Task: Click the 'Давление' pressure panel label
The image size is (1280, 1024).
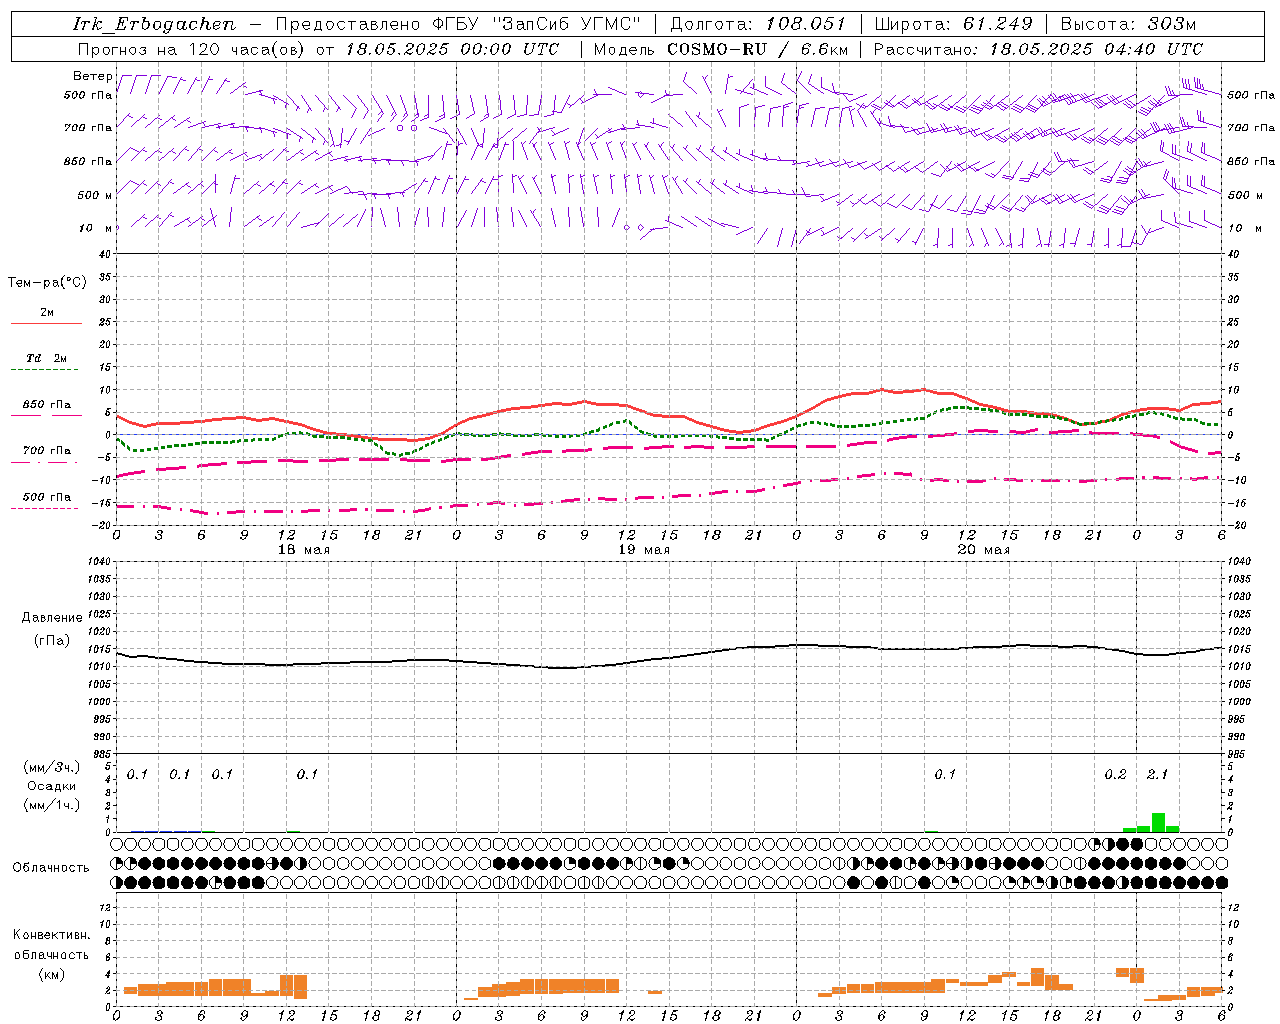Action: (x=51, y=618)
